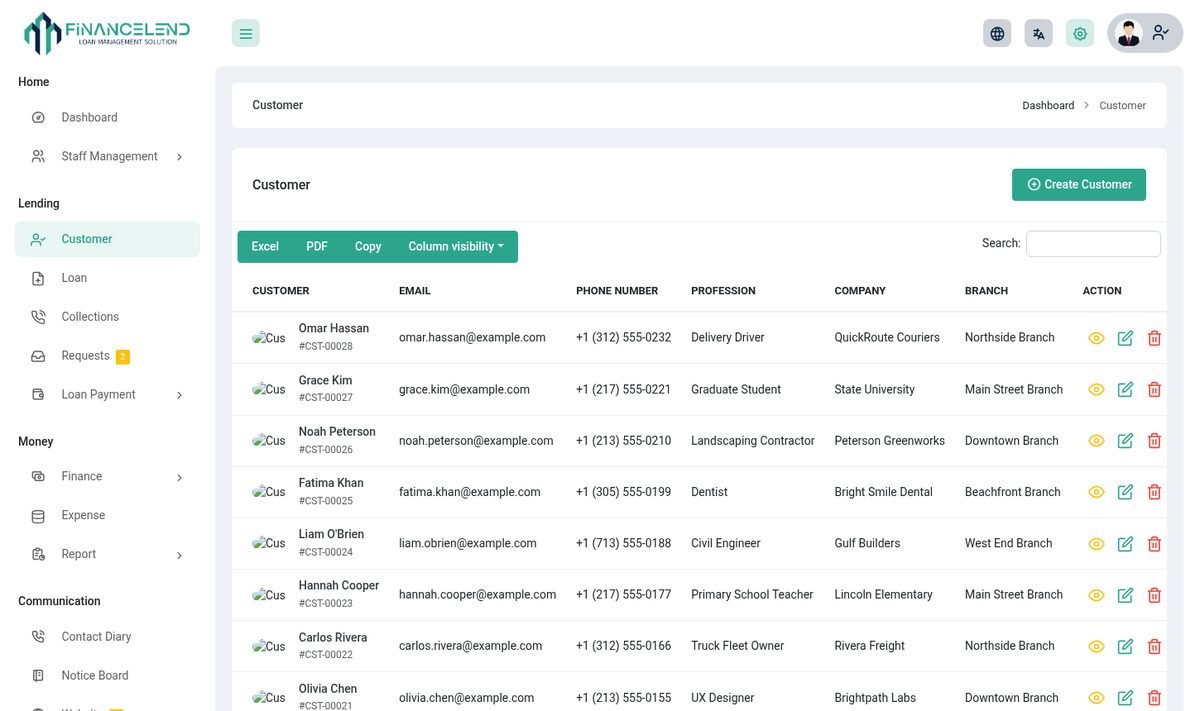Delete Omar Hassan's customer record
This screenshot has width=1200, height=711.
coord(1154,338)
